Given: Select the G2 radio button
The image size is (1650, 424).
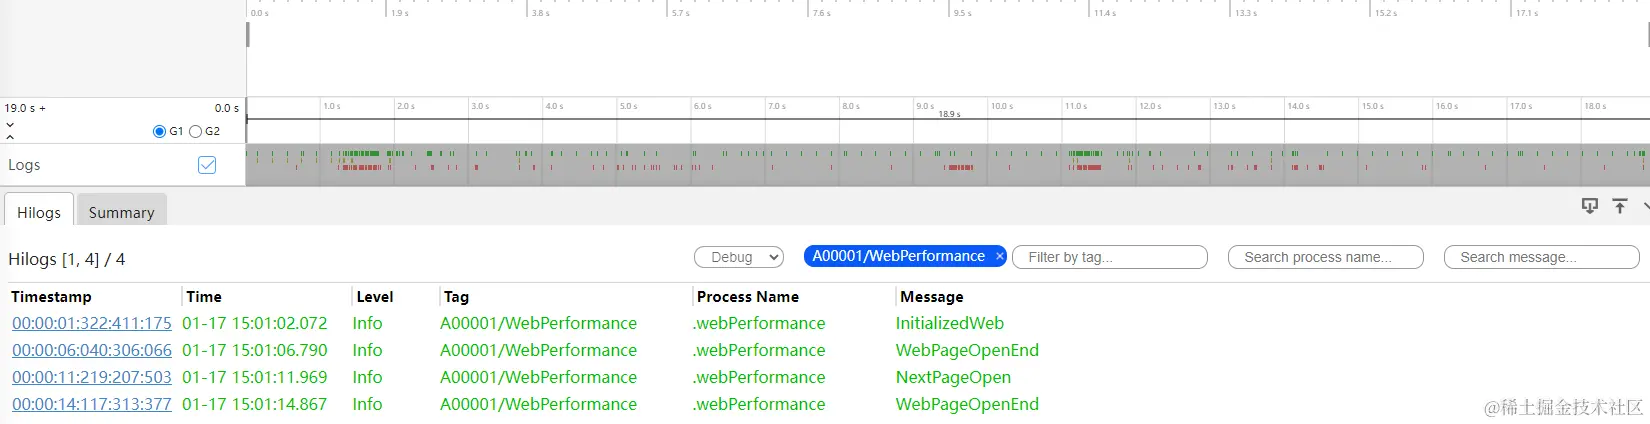Looking at the screenshot, I should [x=196, y=131].
